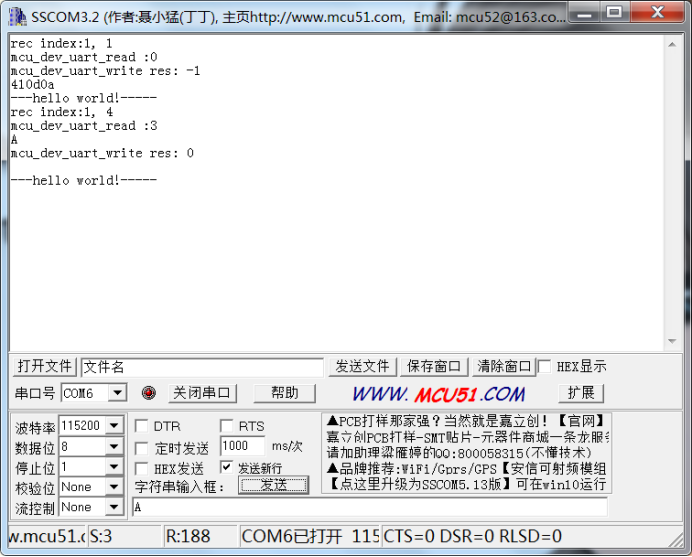Click the scroll up arrow of receive window
This screenshot has width=692, height=557.
point(672,44)
